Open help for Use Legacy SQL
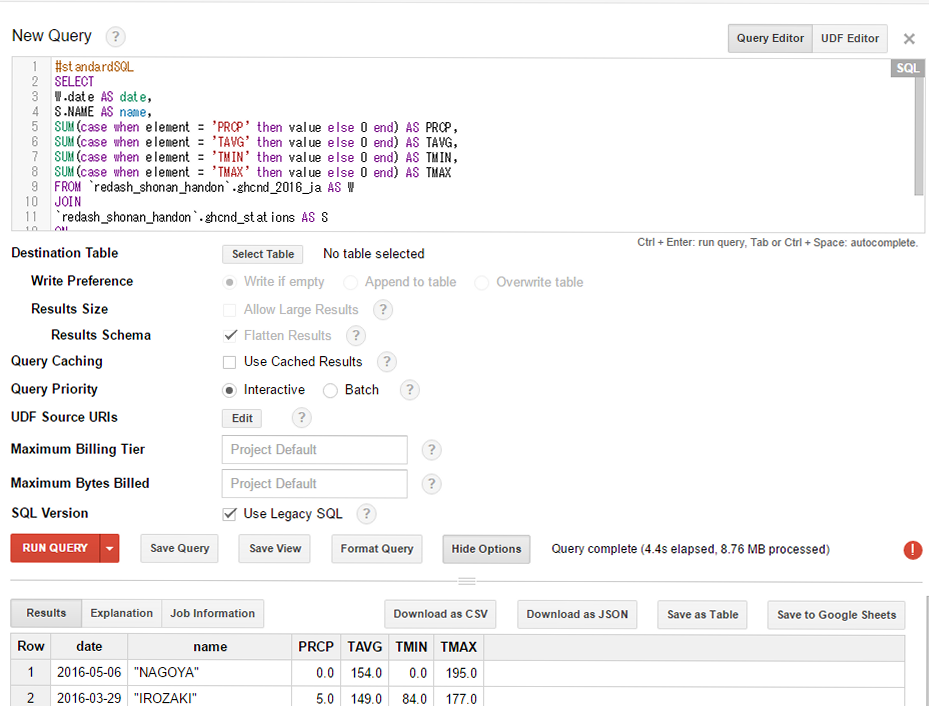The height and width of the screenshot is (706, 929). [x=366, y=514]
